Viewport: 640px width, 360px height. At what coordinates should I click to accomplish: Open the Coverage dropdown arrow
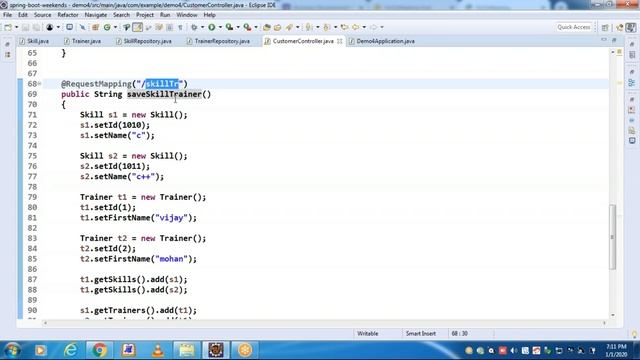[x=238, y=27]
